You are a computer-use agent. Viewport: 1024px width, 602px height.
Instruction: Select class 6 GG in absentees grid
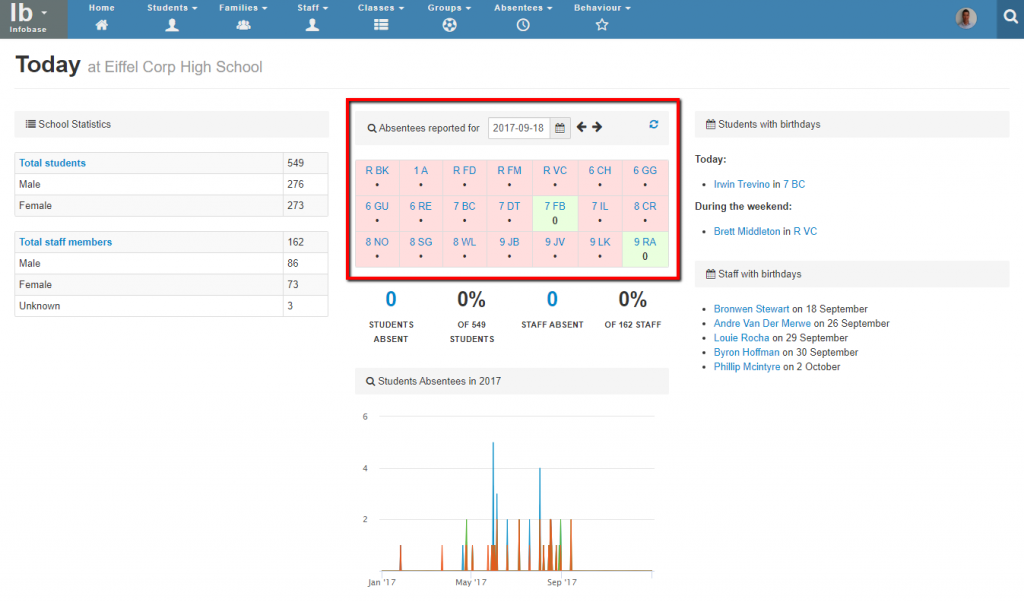coord(645,170)
